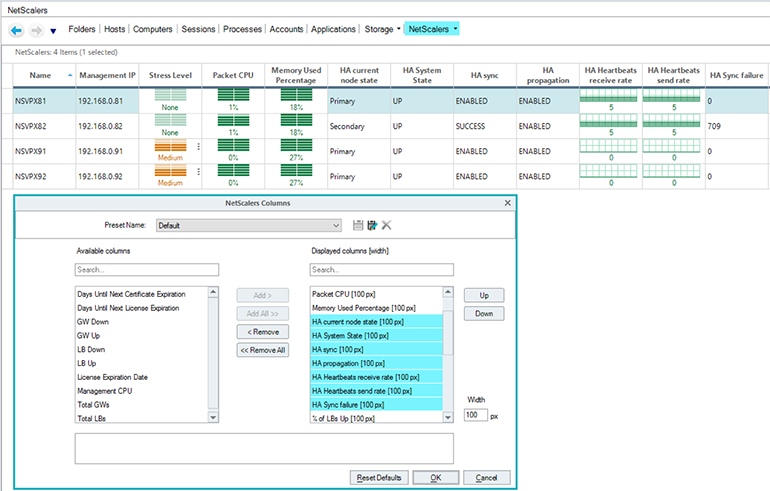Click the Add > button
770x491 pixels.
pyautogui.click(x=263, y=295)
